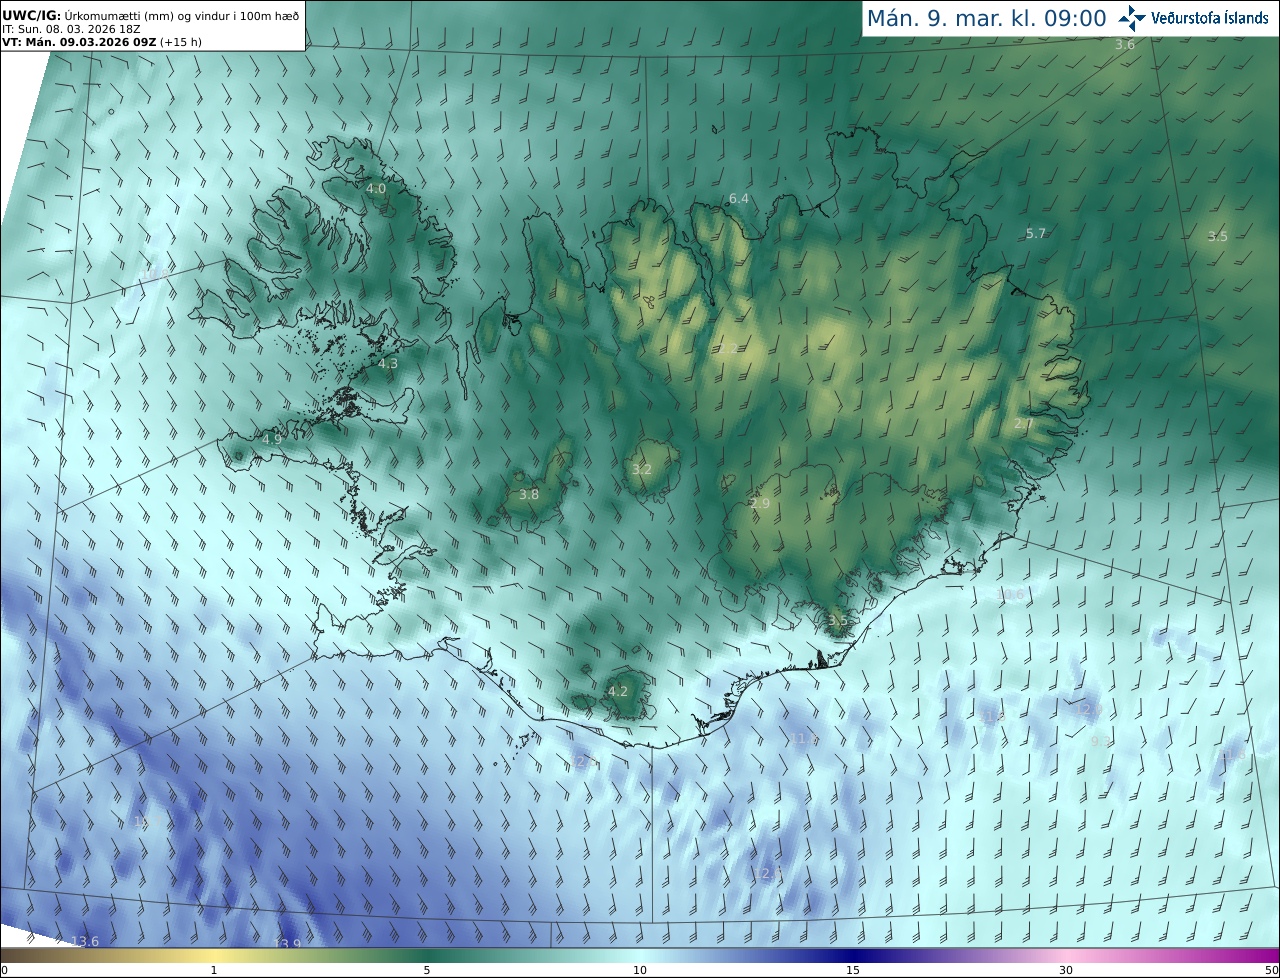Screen dimensions: 1280x978
Task: Select the 'UWC/IG: Úrkomumætti (mm)' title line
Action: point(150,15)
